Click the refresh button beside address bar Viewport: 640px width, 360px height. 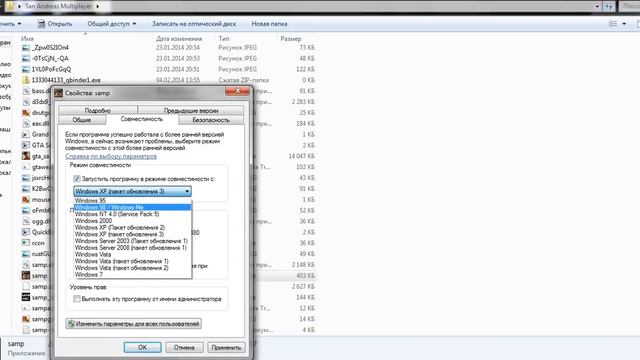click(609, 6)
